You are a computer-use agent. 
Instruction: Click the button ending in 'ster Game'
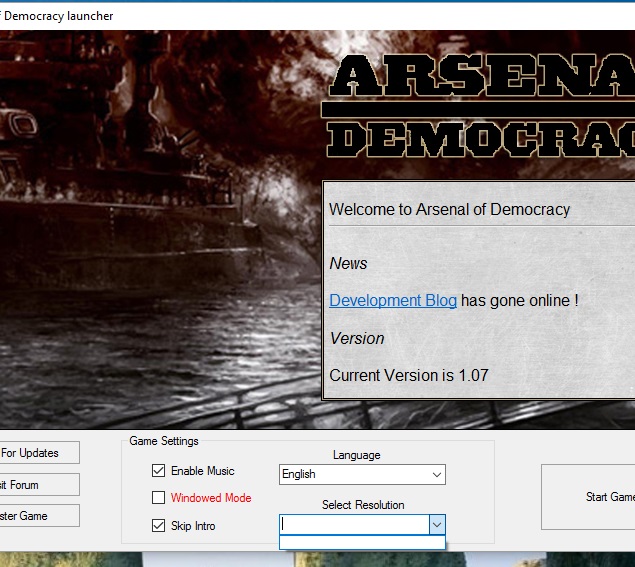[39, 516]
